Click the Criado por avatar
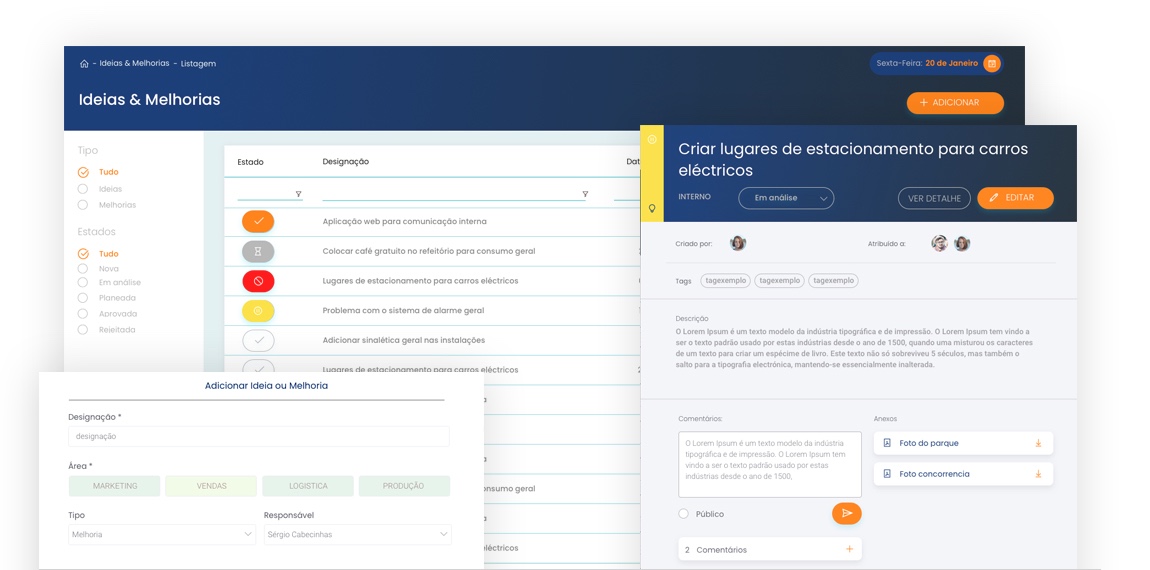 (x=738, y=244)
